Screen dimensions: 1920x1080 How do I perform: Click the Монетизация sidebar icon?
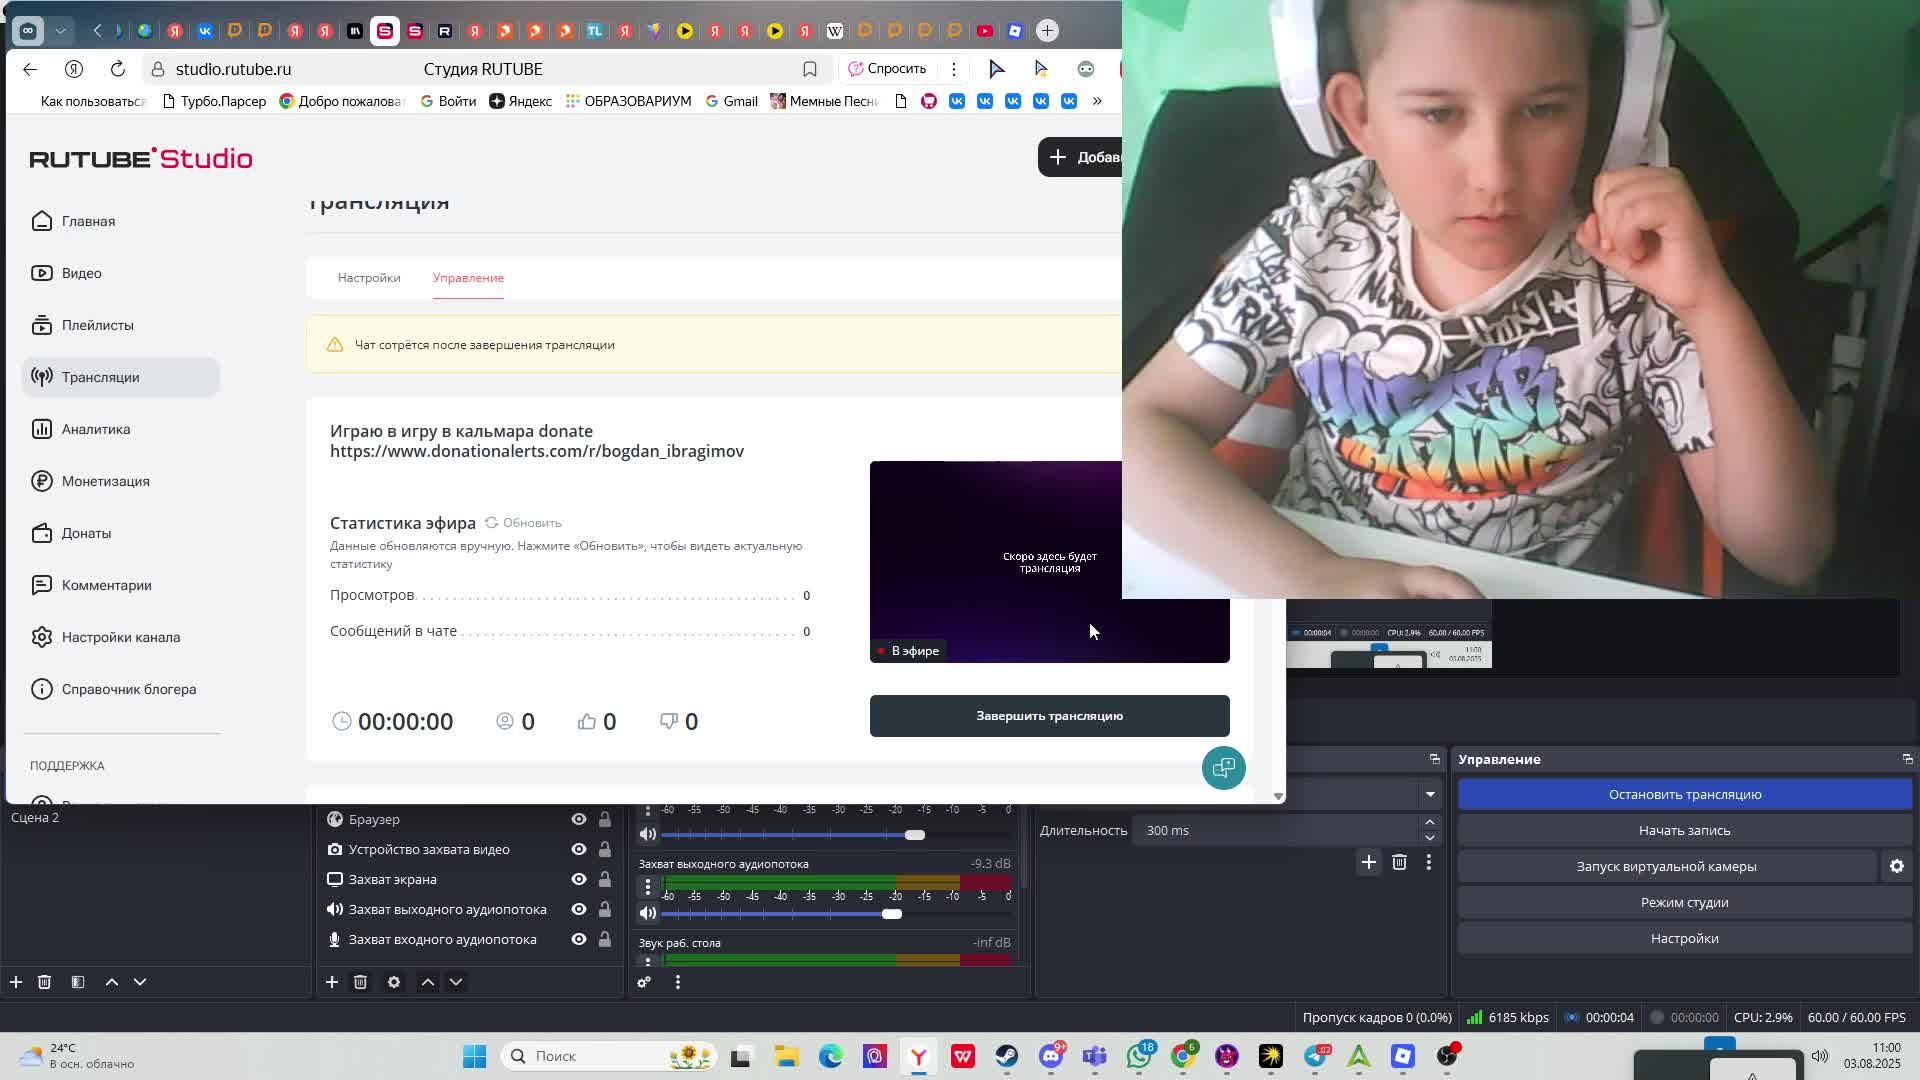click(41, 481)
